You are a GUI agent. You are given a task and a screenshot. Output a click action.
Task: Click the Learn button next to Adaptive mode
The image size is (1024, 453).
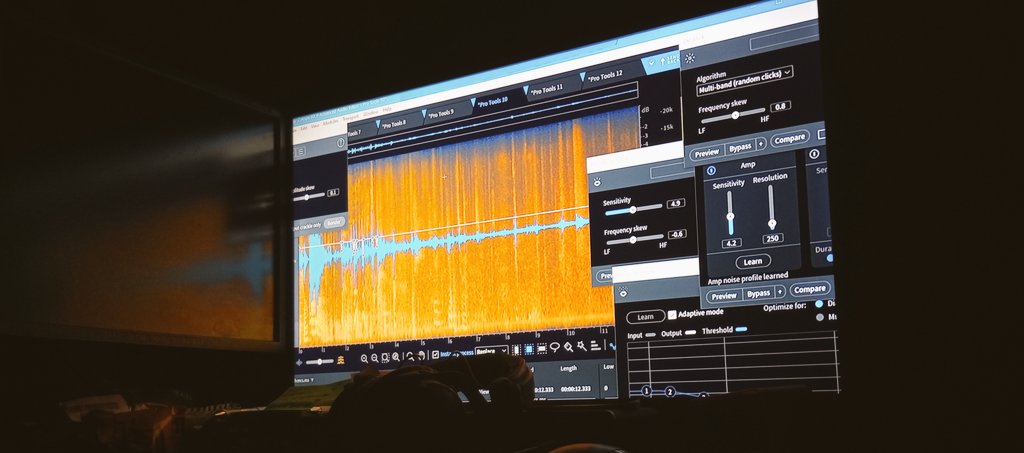pos(646,317)
